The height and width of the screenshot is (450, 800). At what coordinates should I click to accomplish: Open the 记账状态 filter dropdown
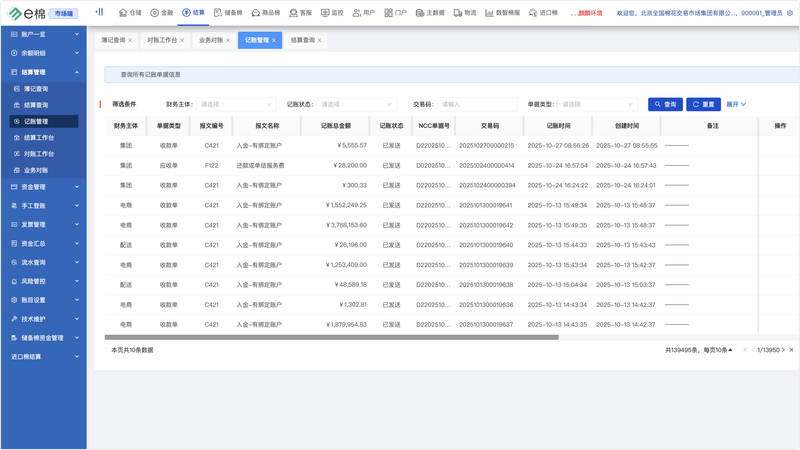coord(356,104)
